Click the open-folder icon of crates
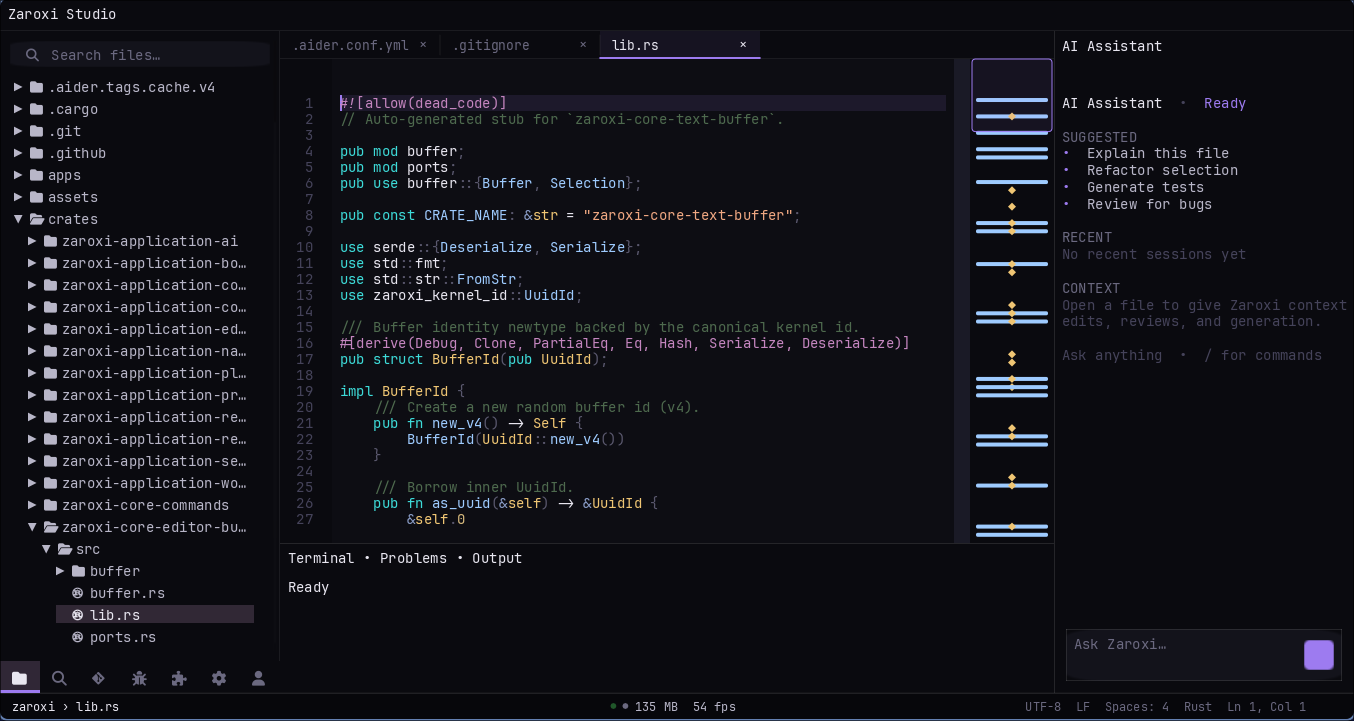Image resolution: width=1354 pixels, height=721 pixels. click(x=37, y=219)
